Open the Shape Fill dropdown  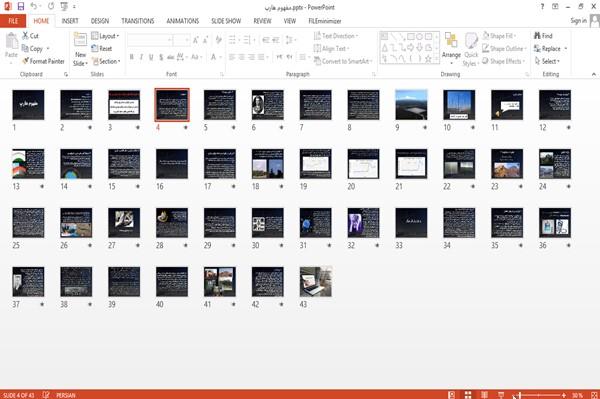(499, 36)
